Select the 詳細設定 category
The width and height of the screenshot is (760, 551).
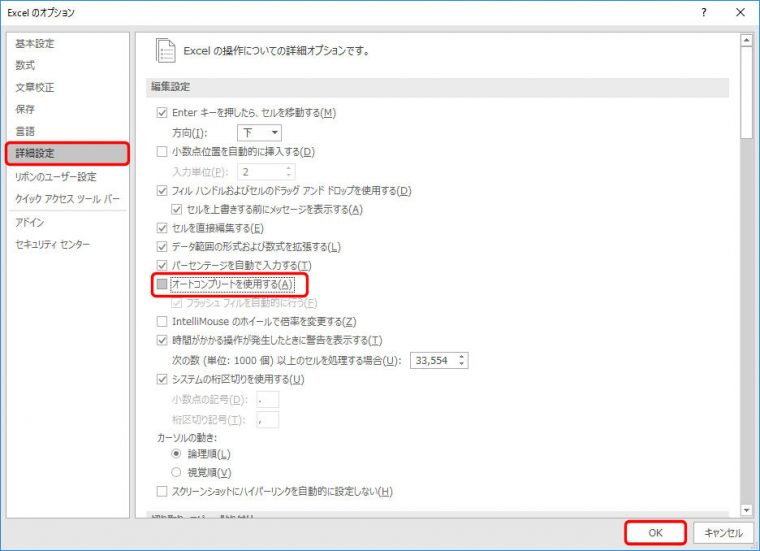[67, 154]
